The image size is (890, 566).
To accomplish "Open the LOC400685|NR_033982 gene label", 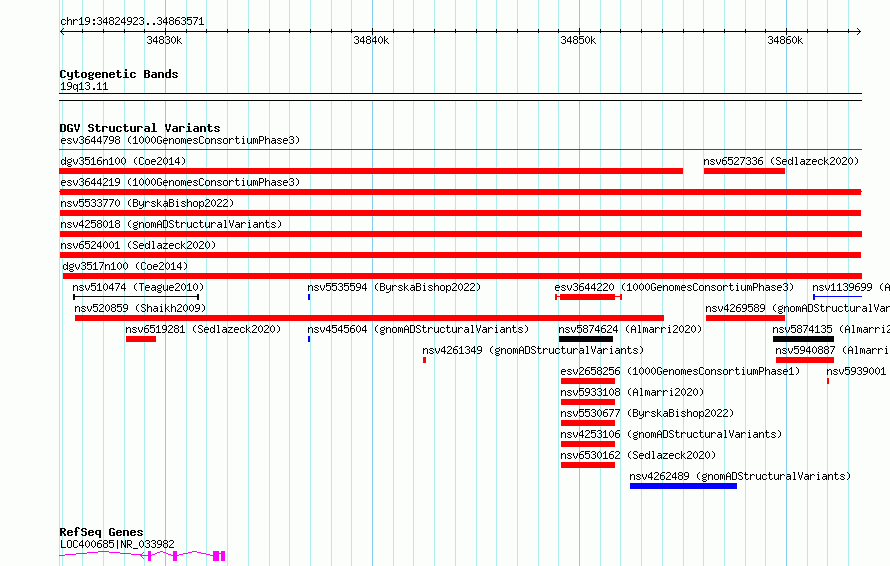I will click(x=117, y=544).
